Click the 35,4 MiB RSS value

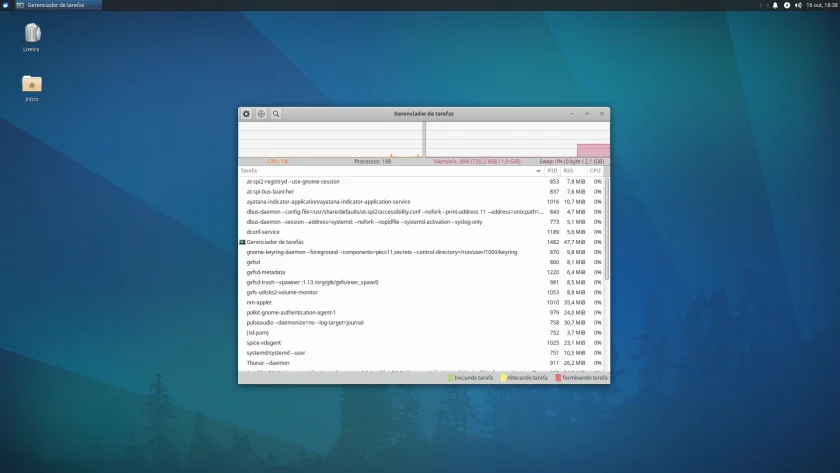pos(574,303)
